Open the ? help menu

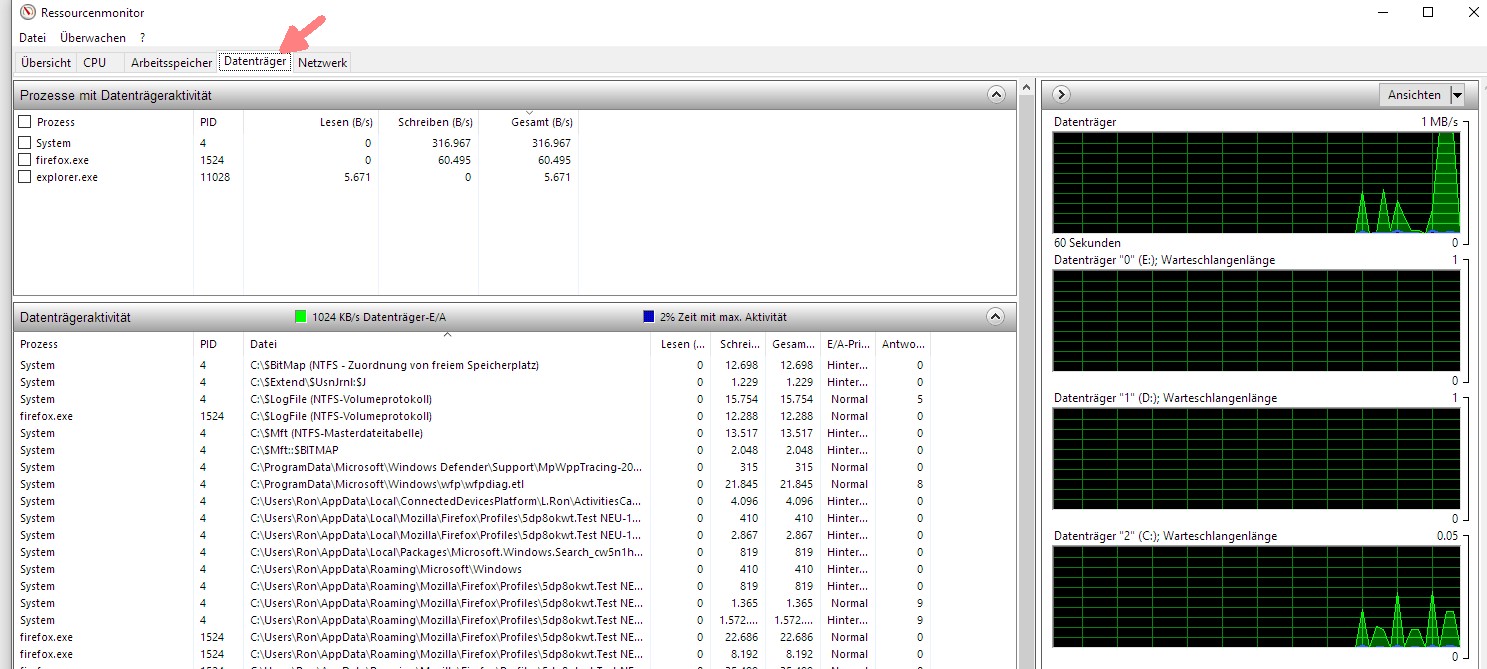(x=143, y=38)
